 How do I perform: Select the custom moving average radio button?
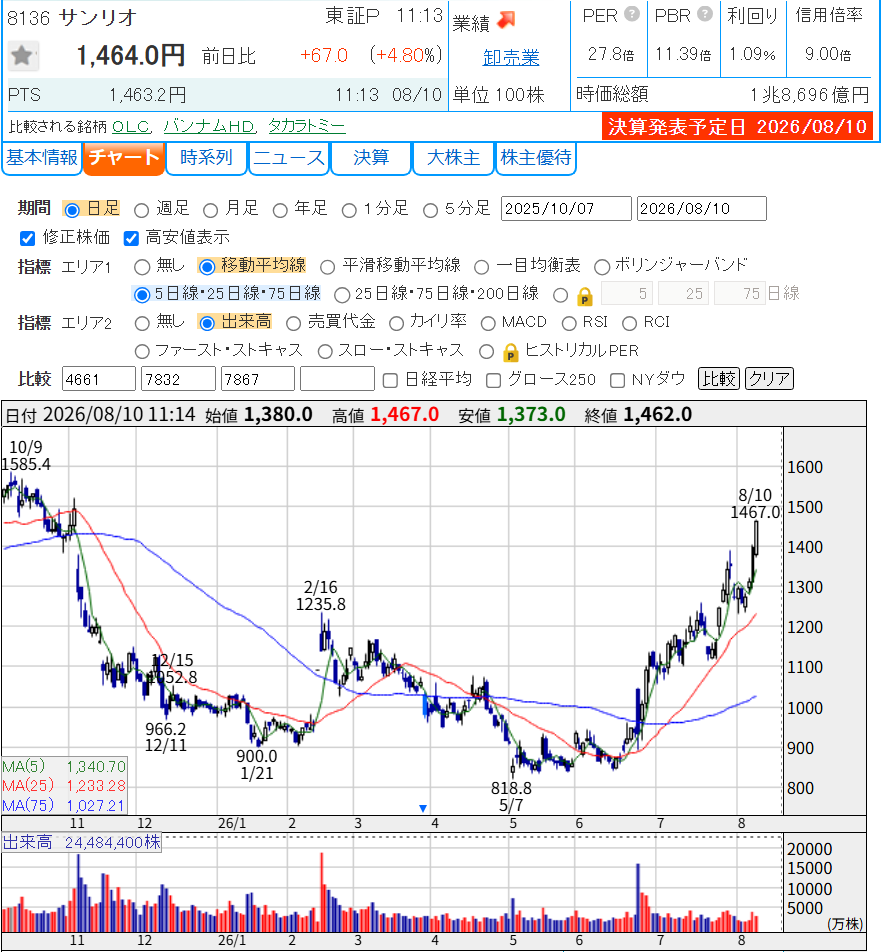tap(560, 296)
